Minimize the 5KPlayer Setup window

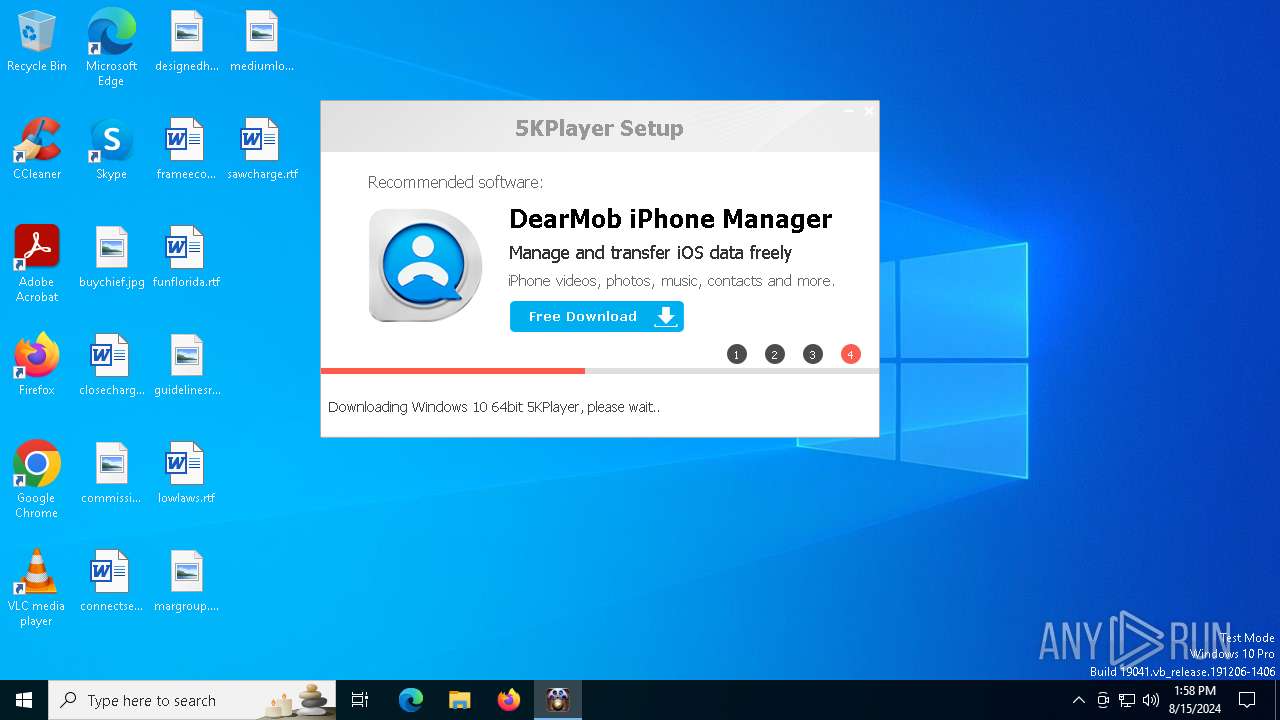[x=849, y=111]
